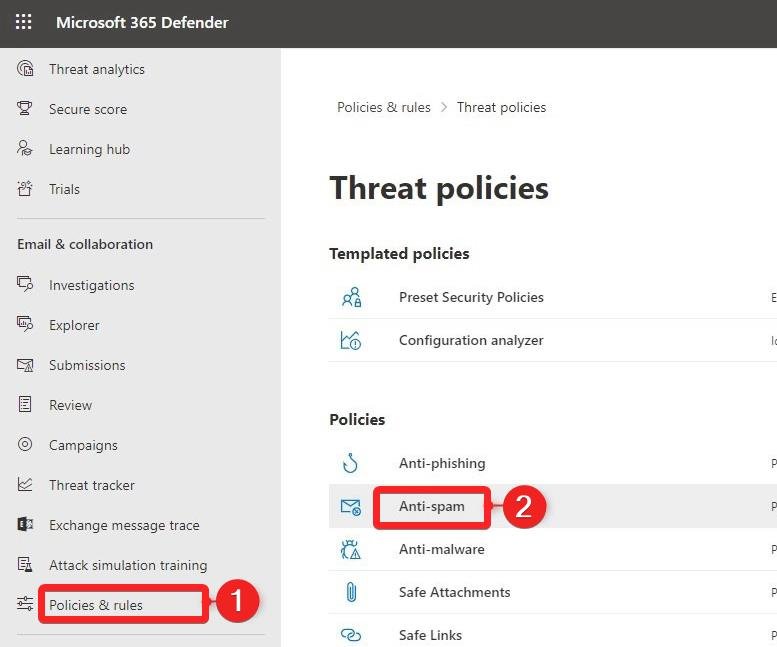Open the app launcher waffle icon

click(24, 22)
